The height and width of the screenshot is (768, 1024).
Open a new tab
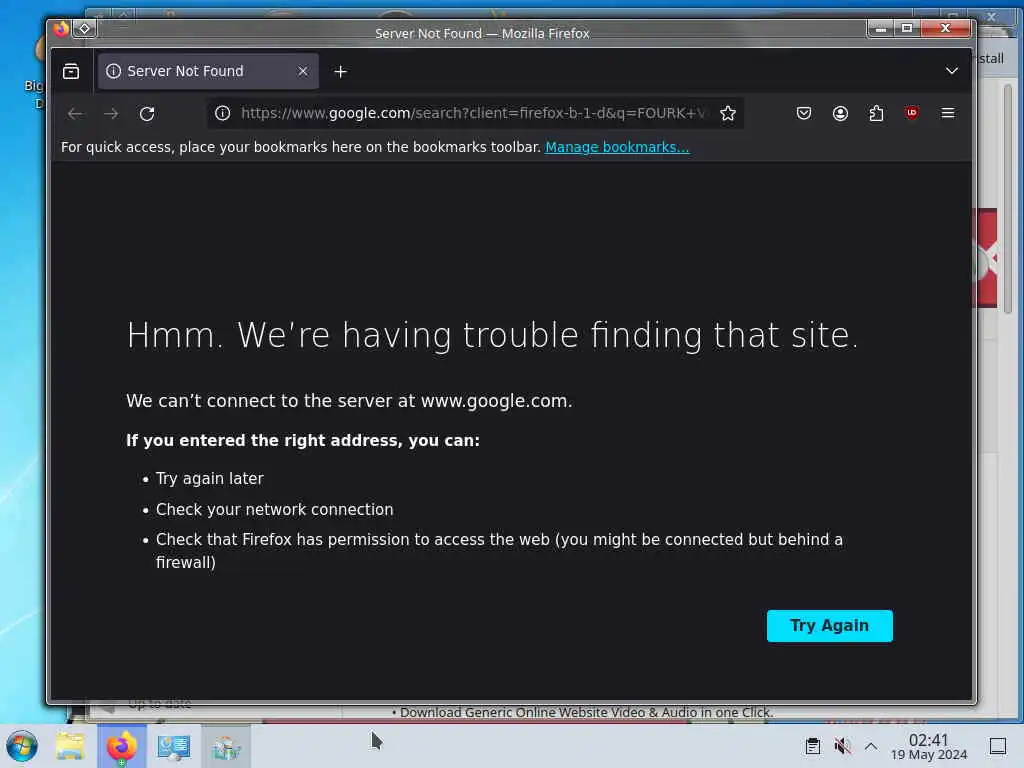click(340, 72)
